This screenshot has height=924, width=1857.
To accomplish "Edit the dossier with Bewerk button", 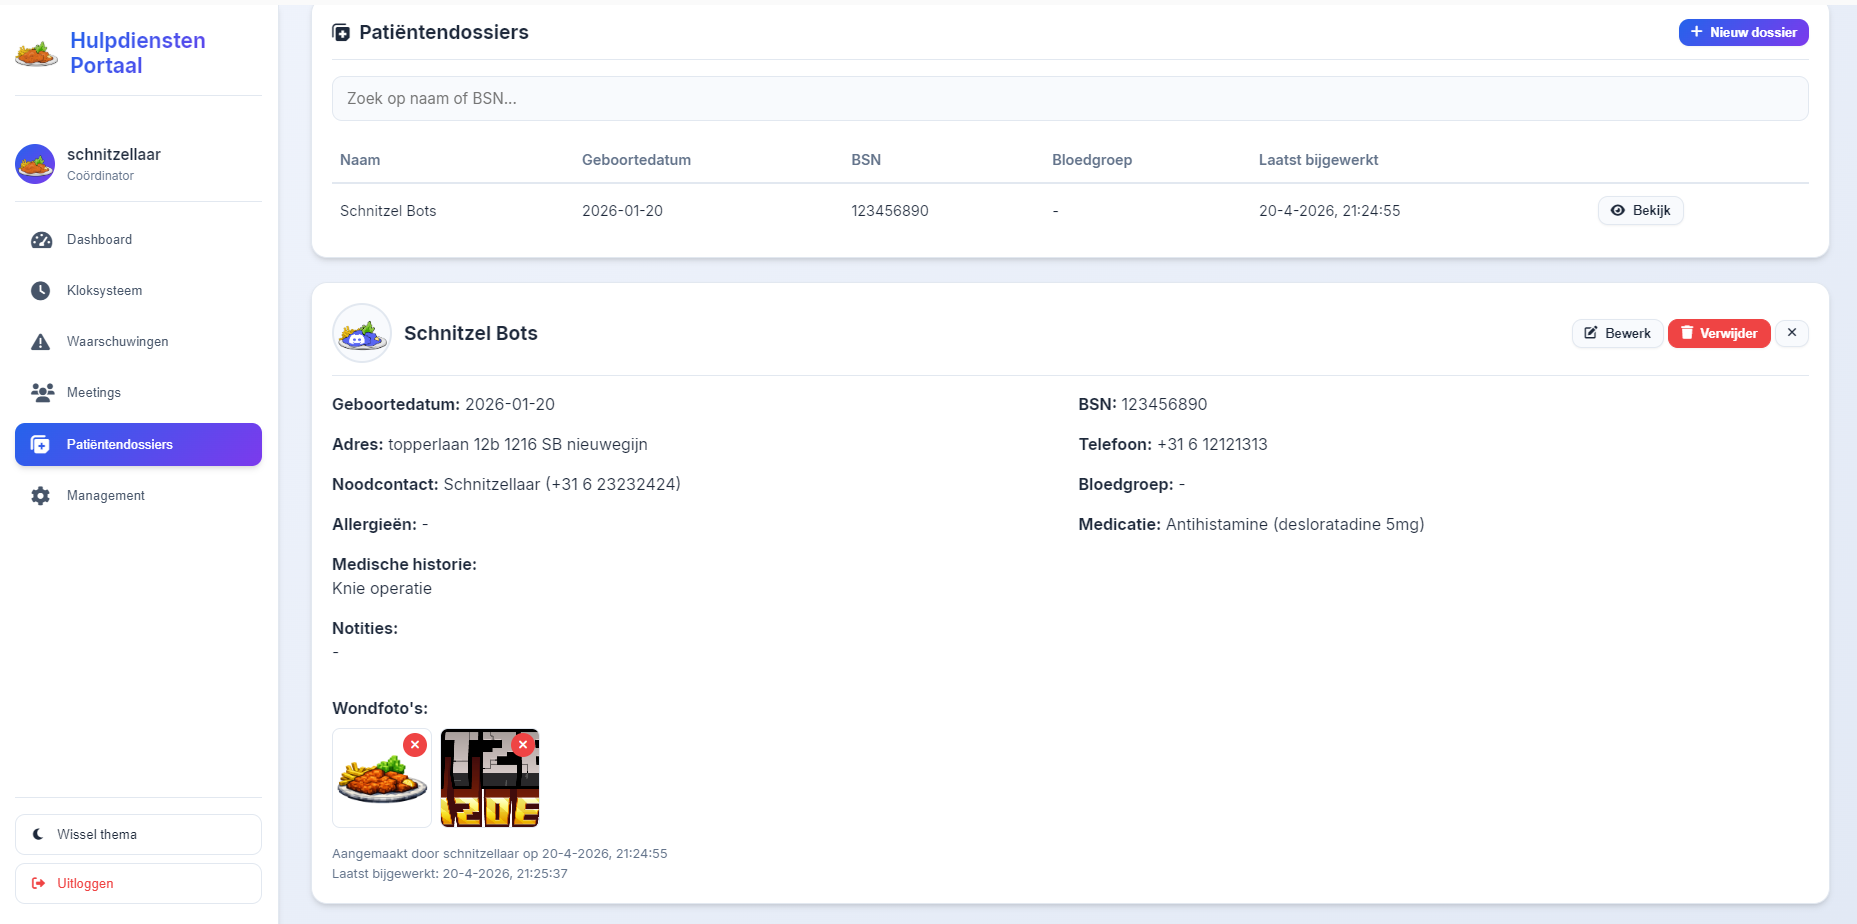I will tap(1617, 334).
